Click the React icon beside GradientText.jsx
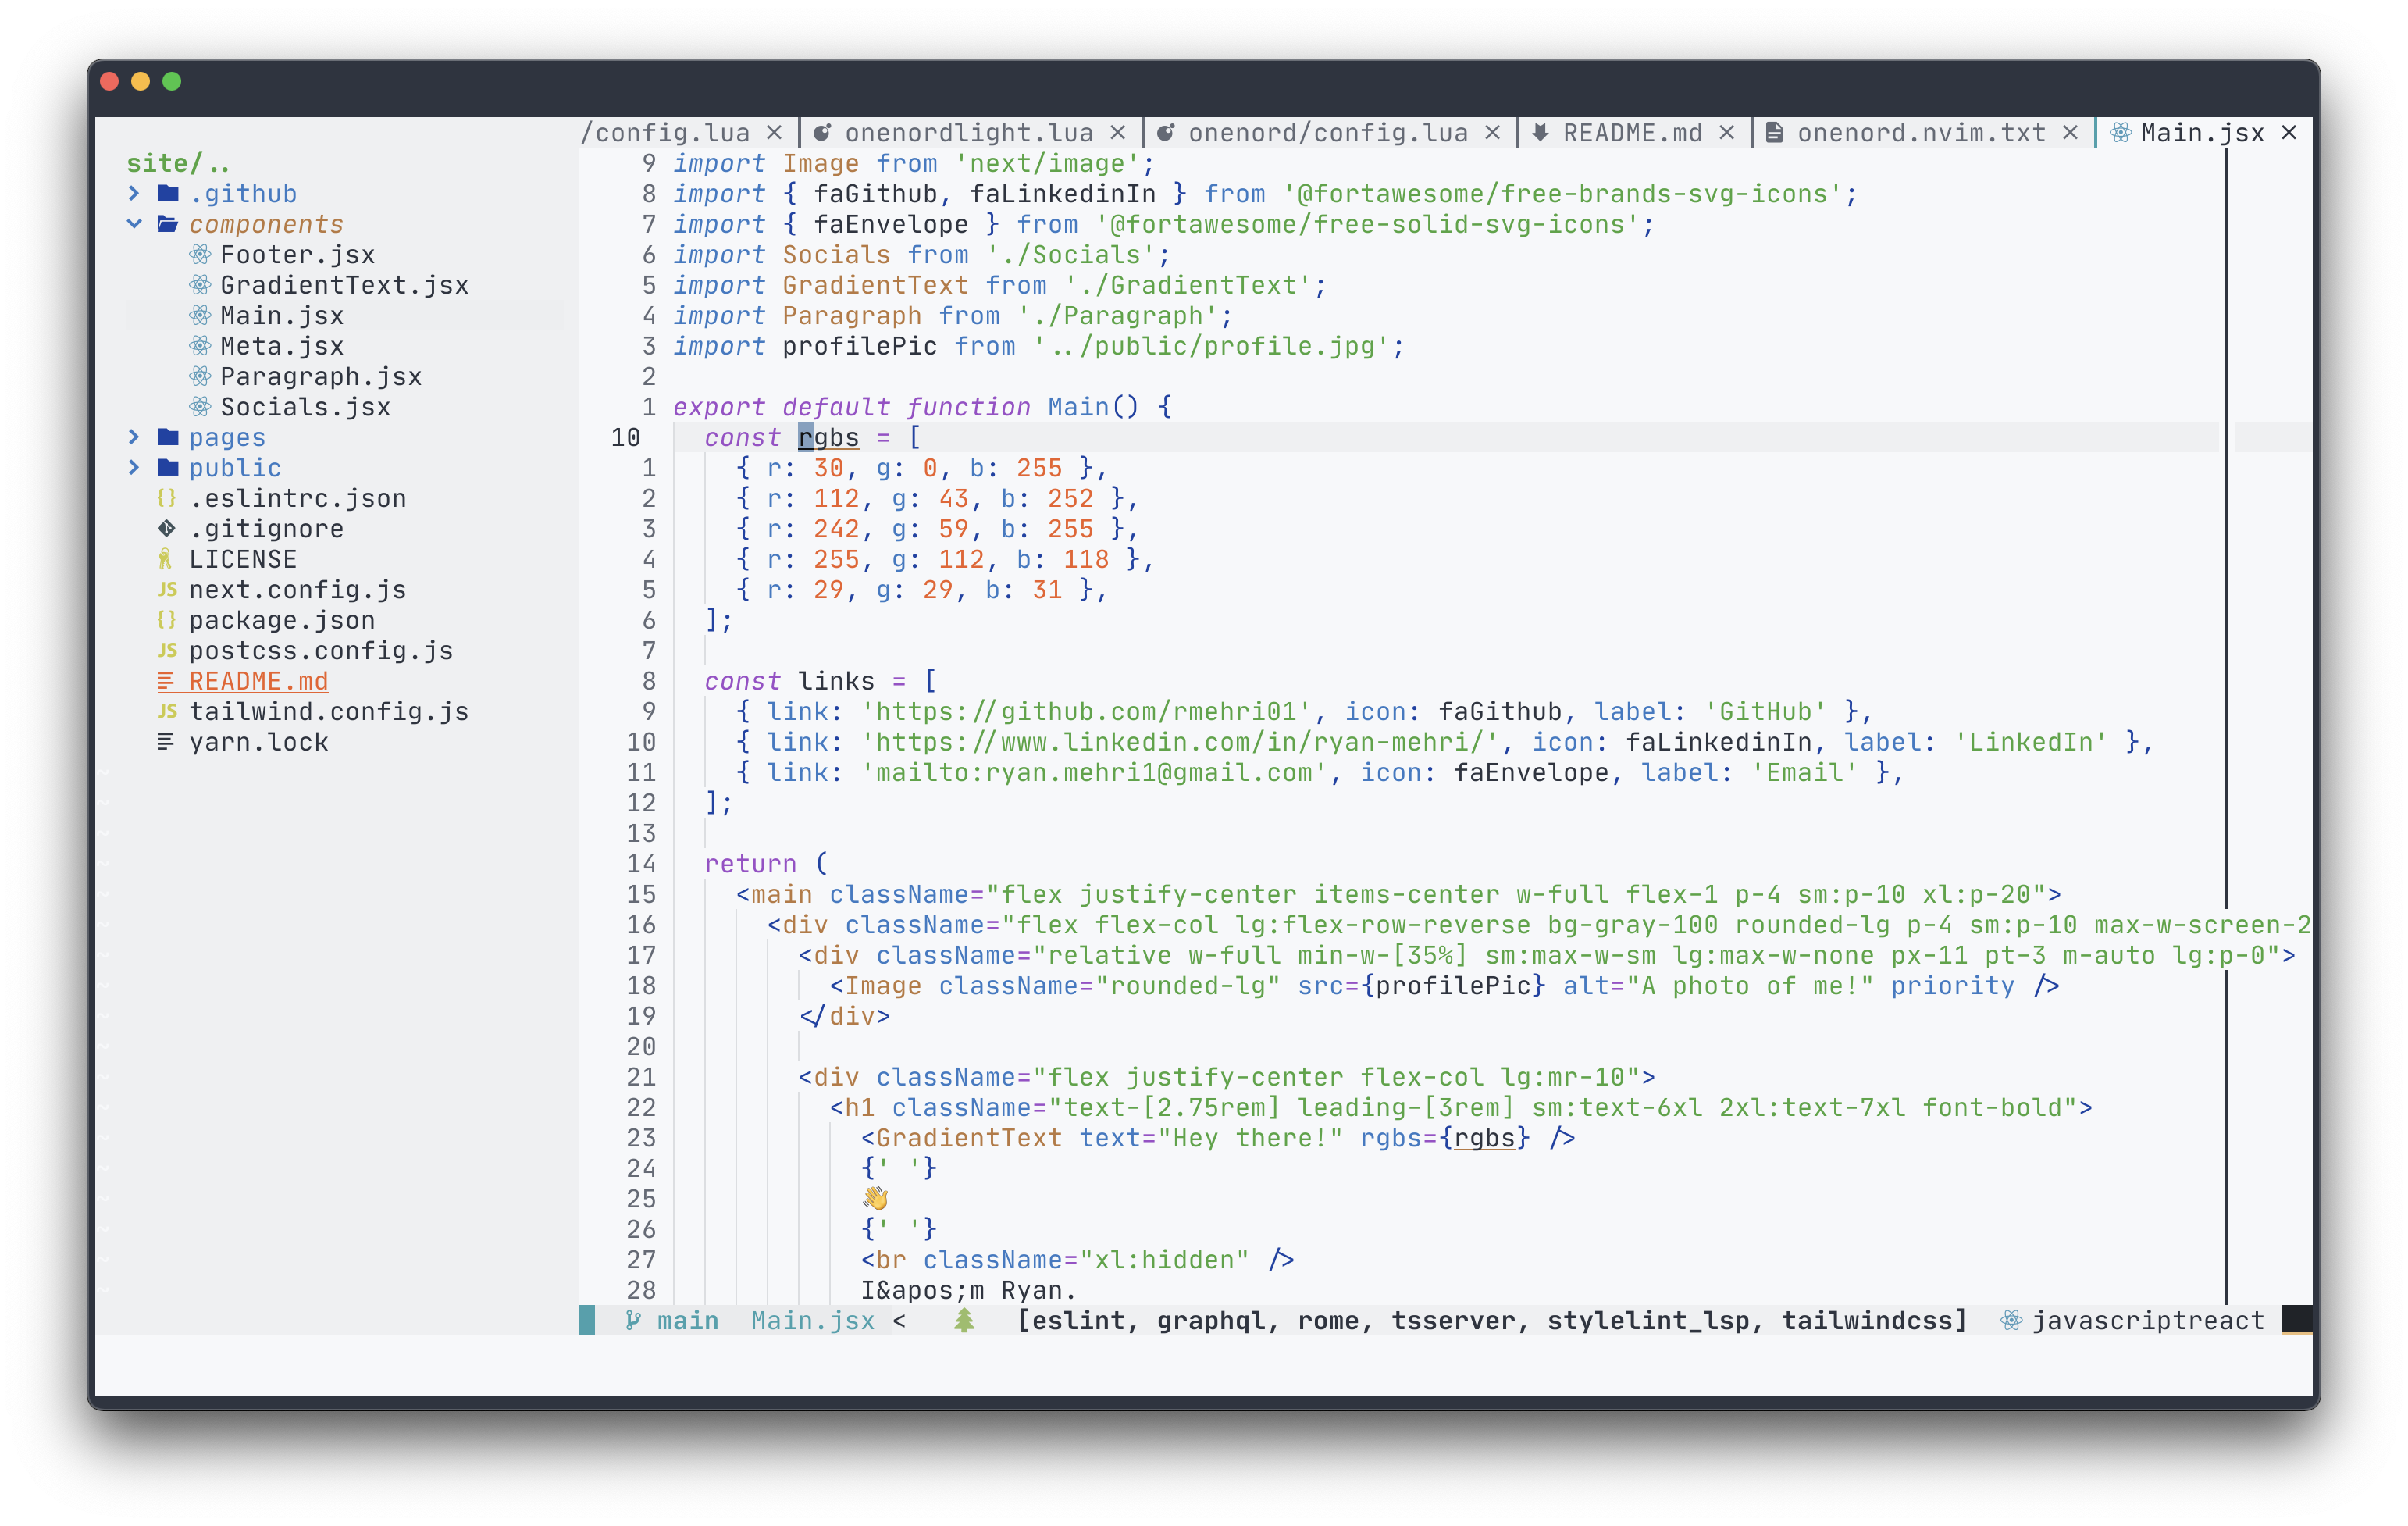 coord(200,285)
